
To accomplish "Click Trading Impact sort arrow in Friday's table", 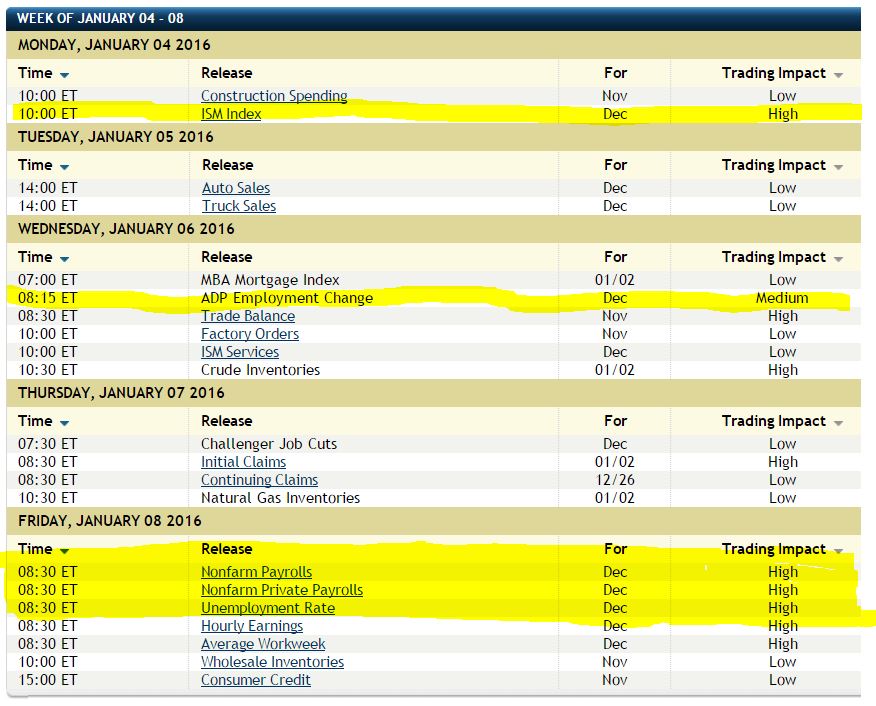I will coord(838,551).
